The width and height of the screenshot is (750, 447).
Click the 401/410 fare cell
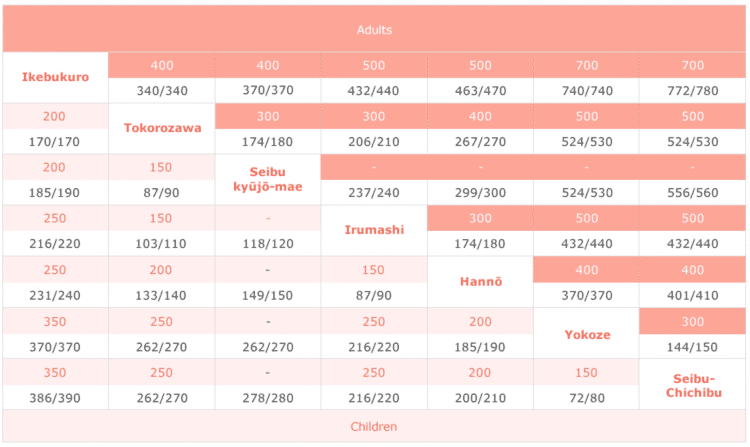tap(693, 295)
